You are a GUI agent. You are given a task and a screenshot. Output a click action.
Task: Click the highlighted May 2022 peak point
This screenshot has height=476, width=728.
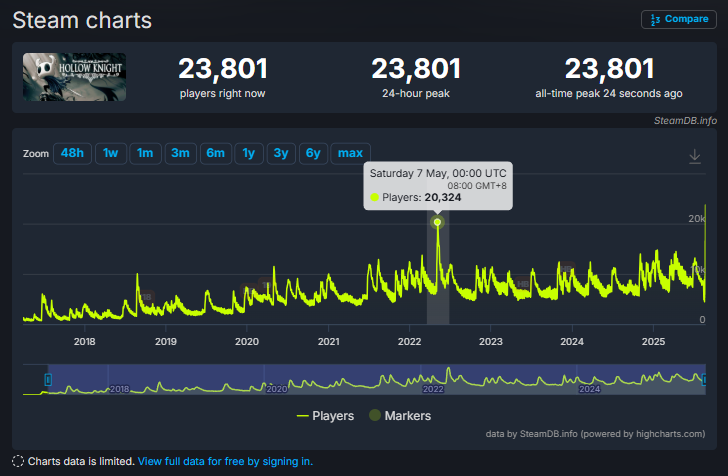click(x=437, y=222)
